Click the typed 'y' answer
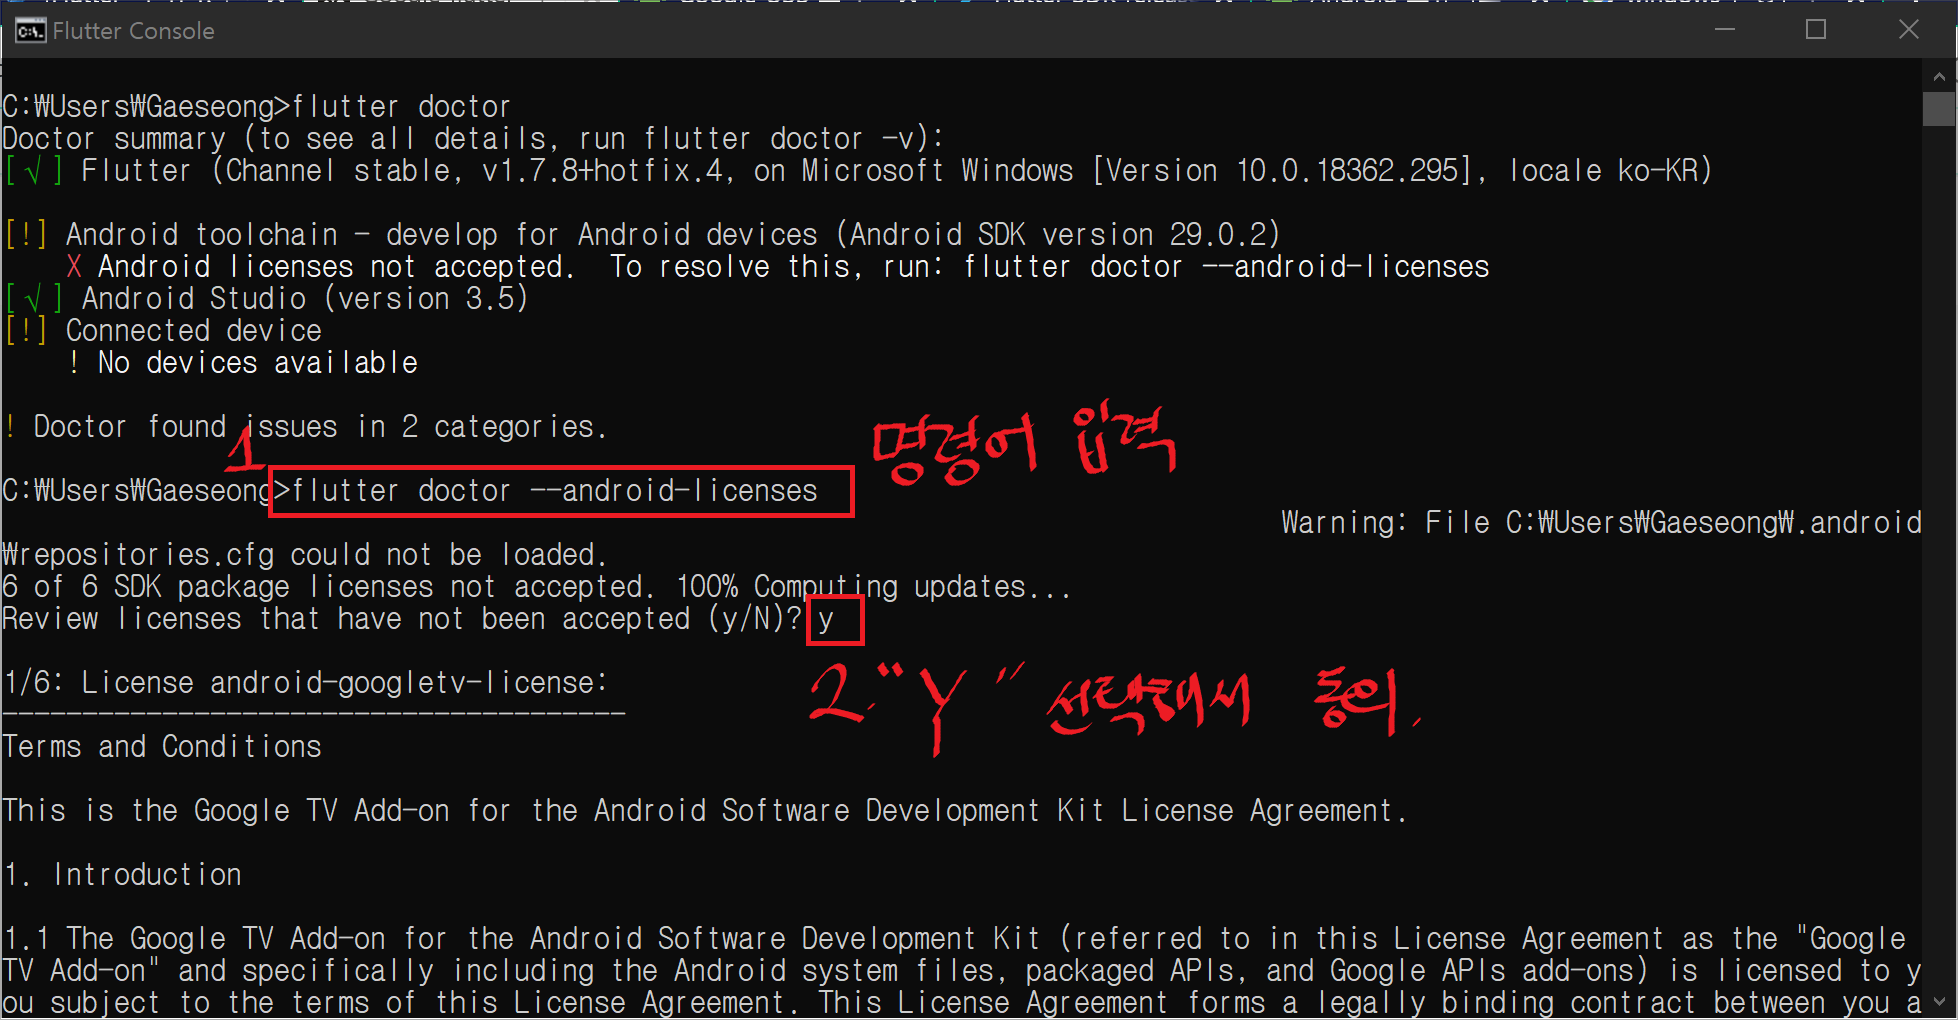The image size is (1958, 1020). pos(826,620)
